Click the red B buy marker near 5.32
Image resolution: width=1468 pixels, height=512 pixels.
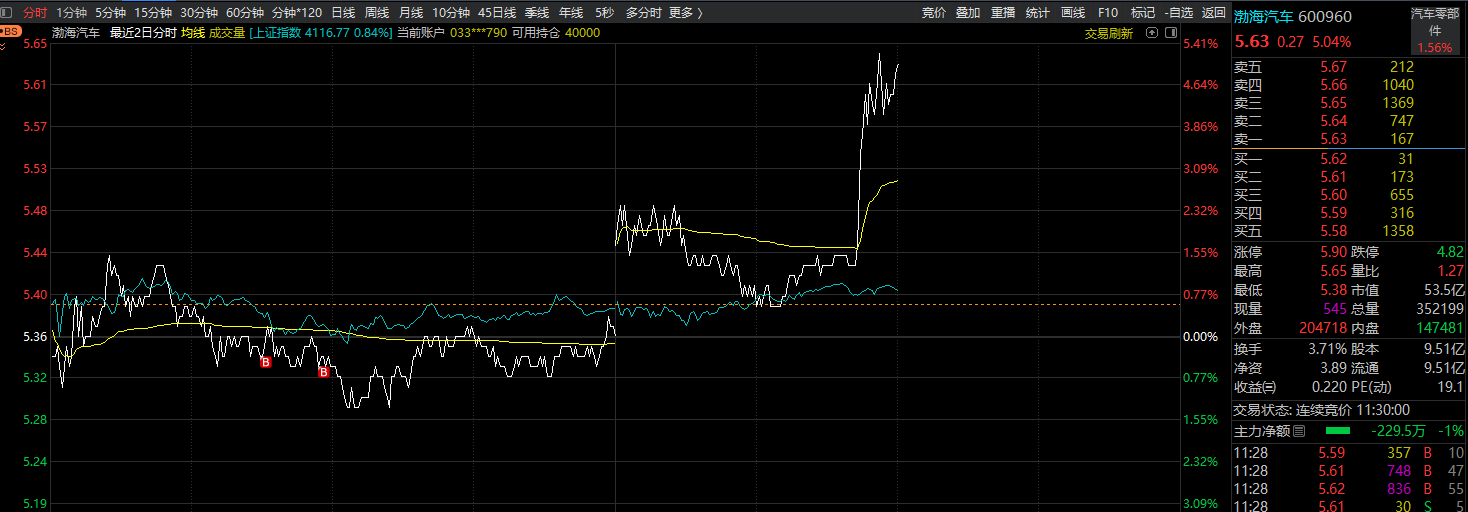click(x=324, y=372)
